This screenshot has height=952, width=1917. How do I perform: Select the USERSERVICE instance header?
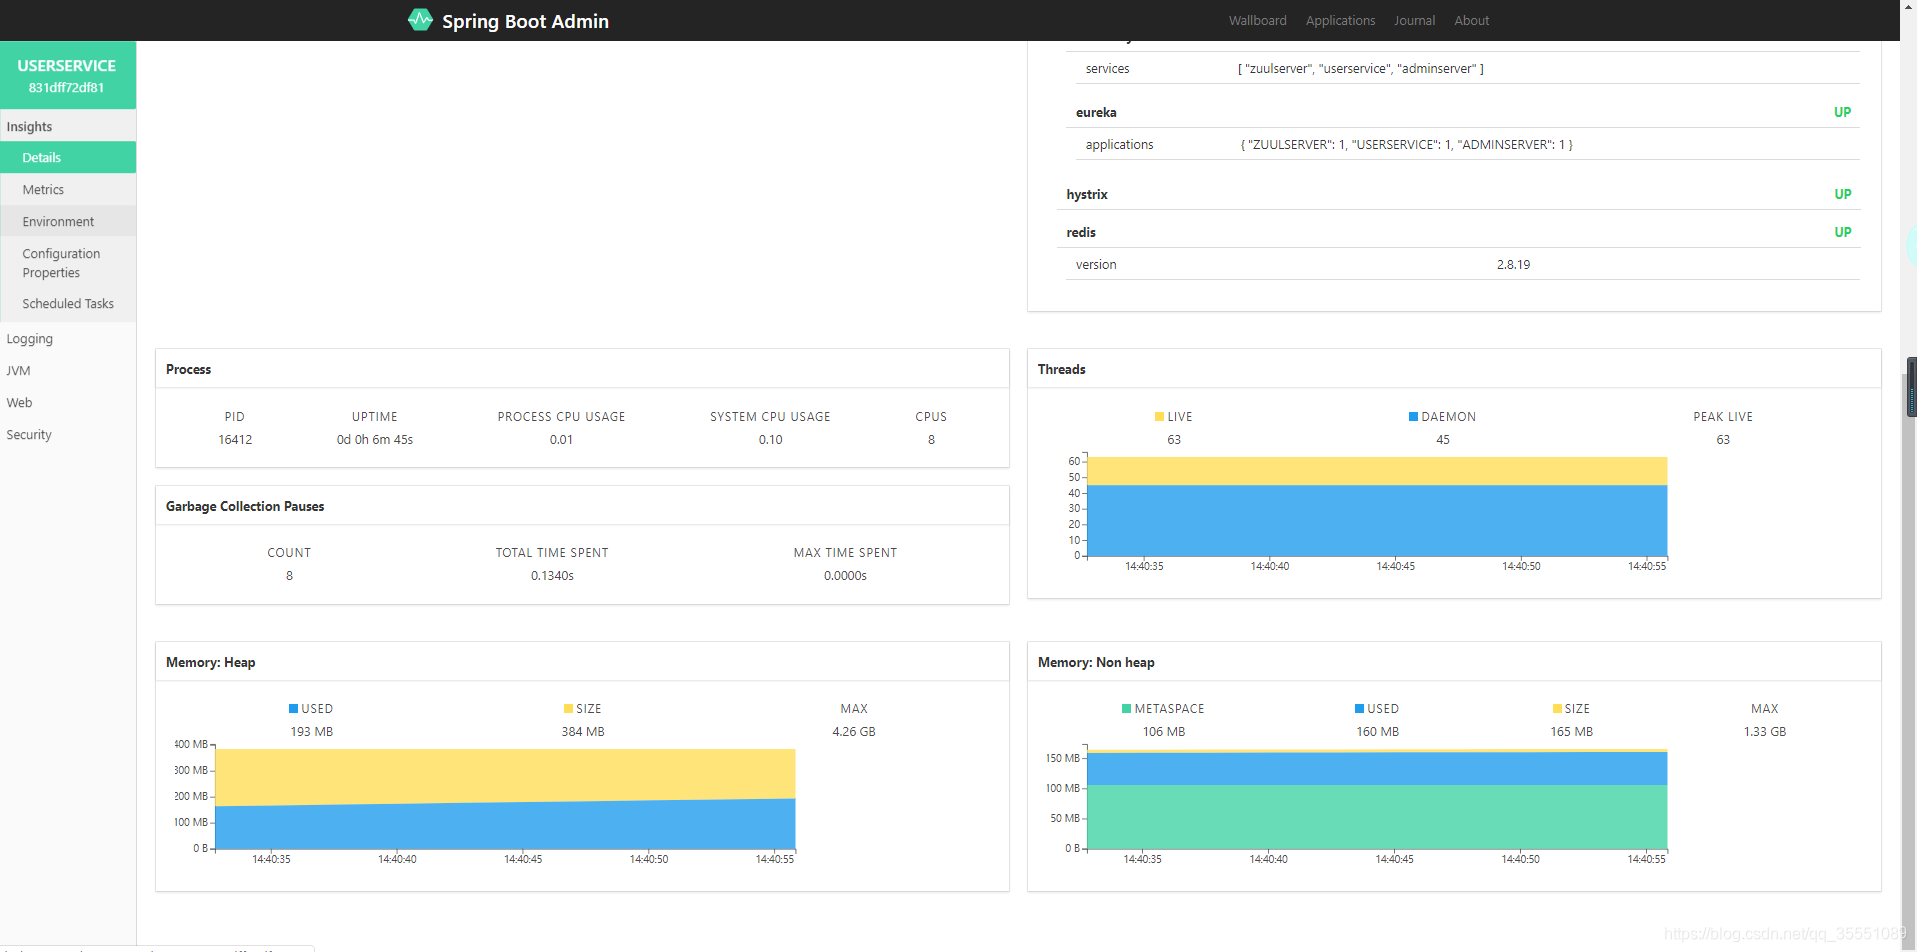point(67,75)
